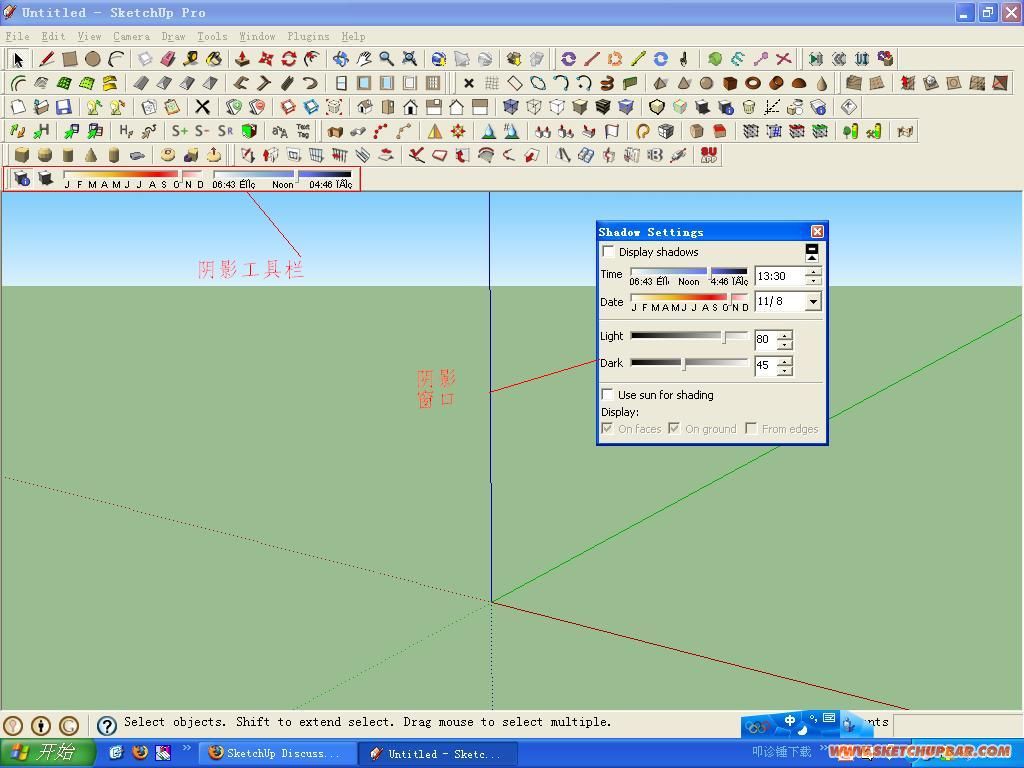Activate the Zoom magnifier tool
This screenshot has width=1024, height=768.
tap(387, 59)
